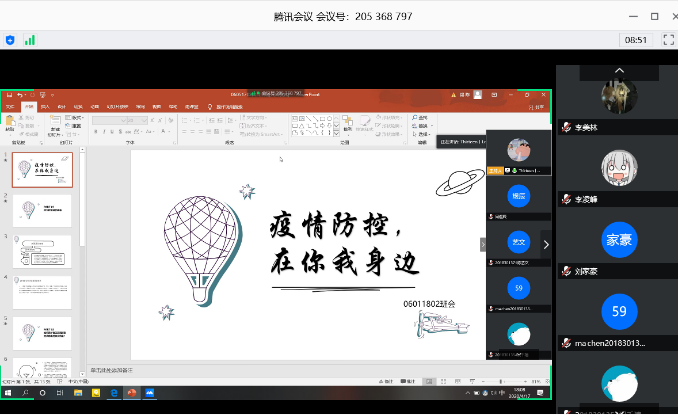678x415 pixels.
Task: Select participant avatar labeled 家豪
Action: click(619, 240)
